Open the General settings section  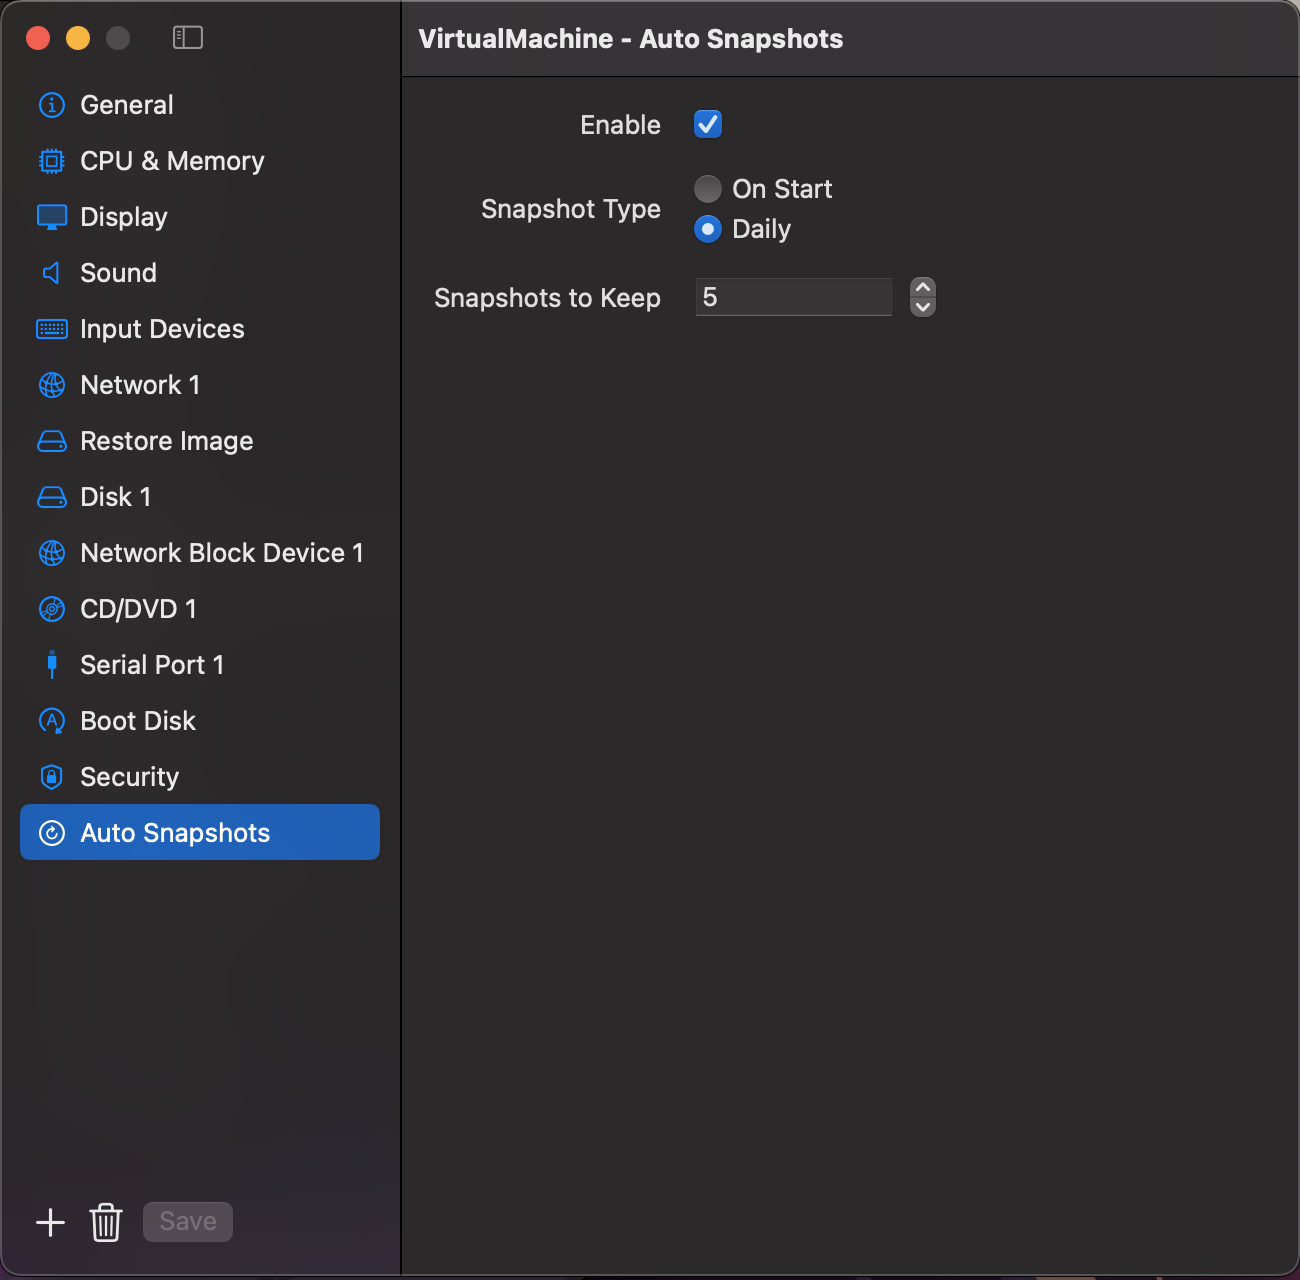click(200, 105)
